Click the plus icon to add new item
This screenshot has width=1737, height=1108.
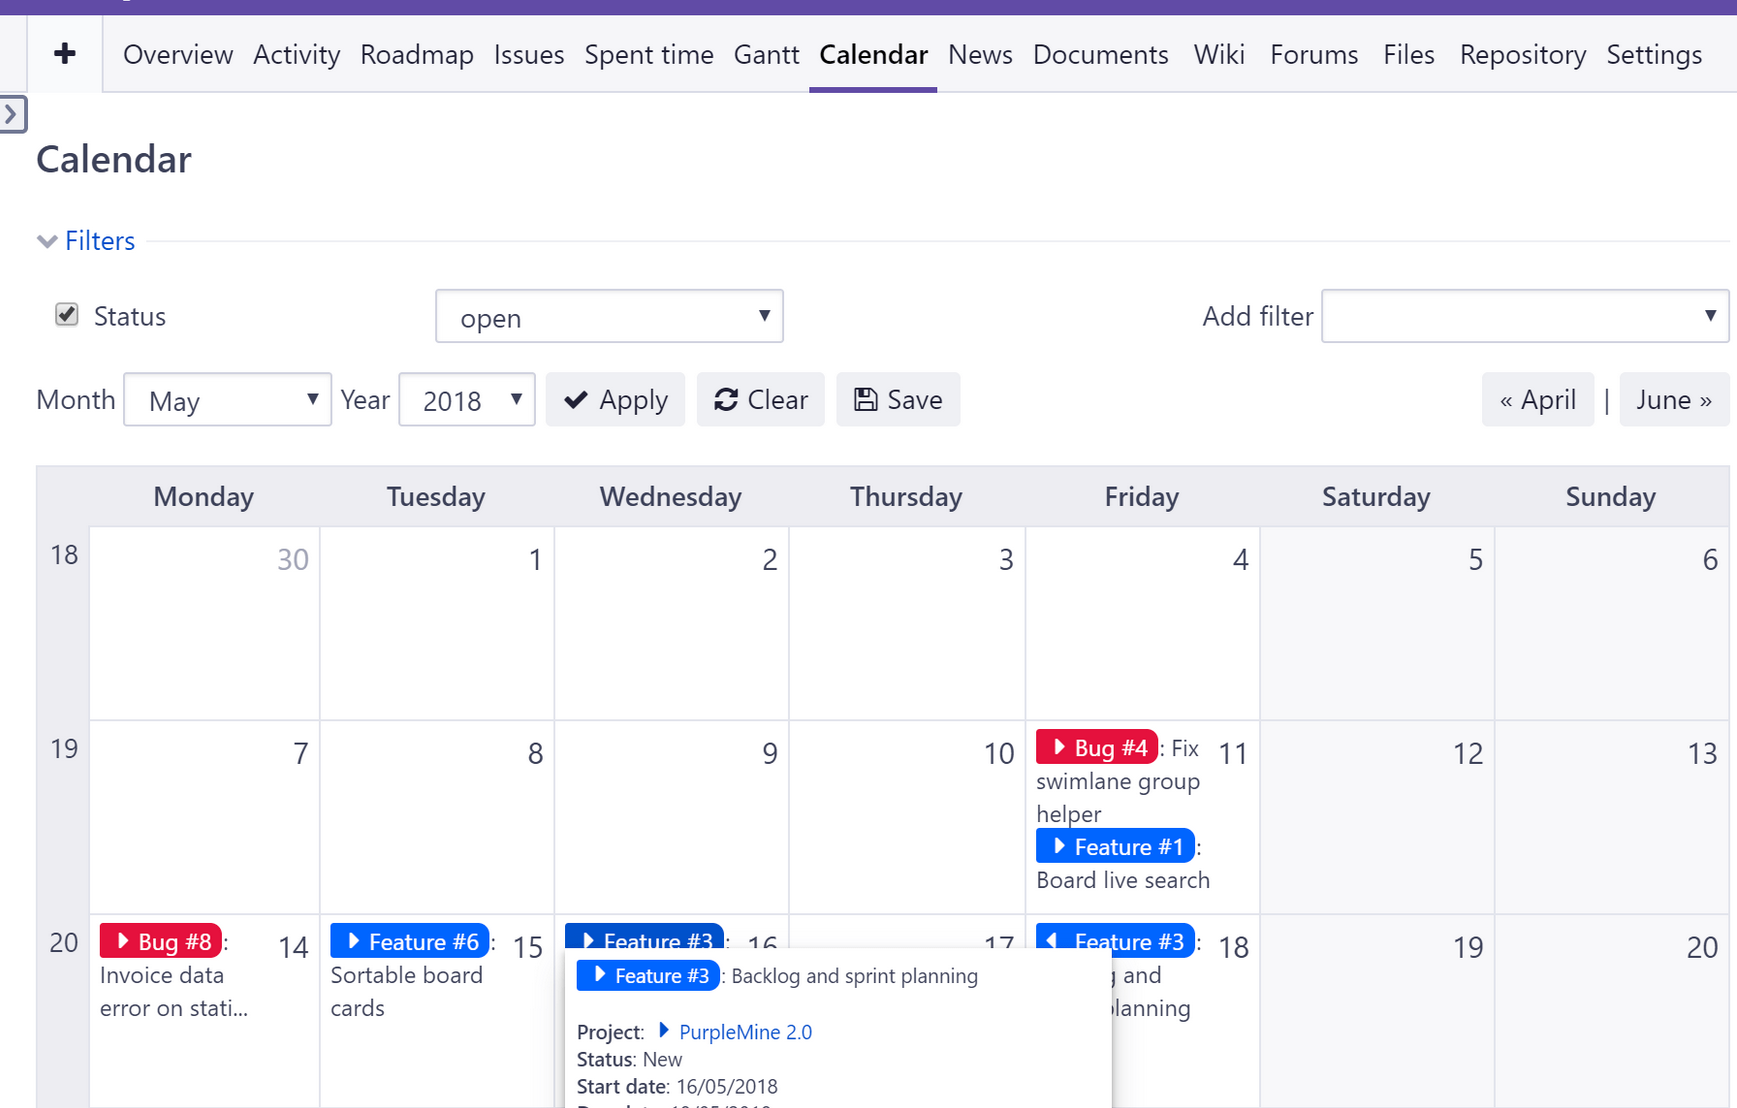click(x=65, y=54)
